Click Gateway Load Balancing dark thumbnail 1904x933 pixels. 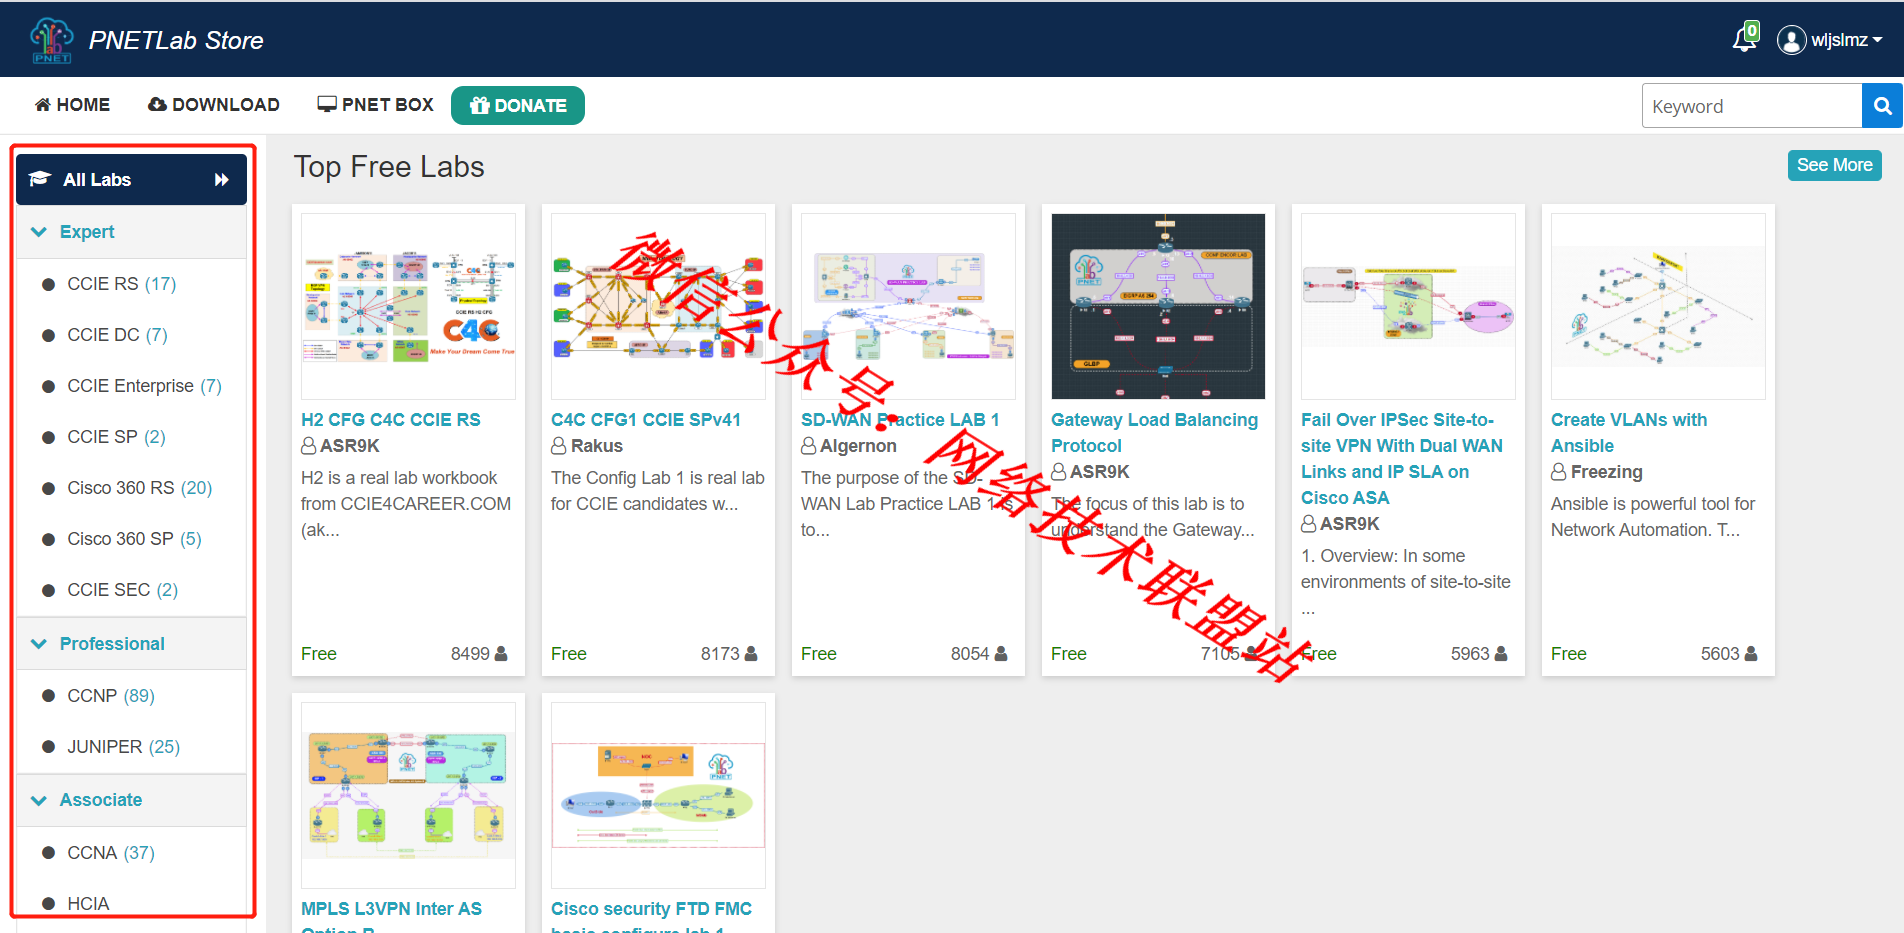(x=1158, y=306)
